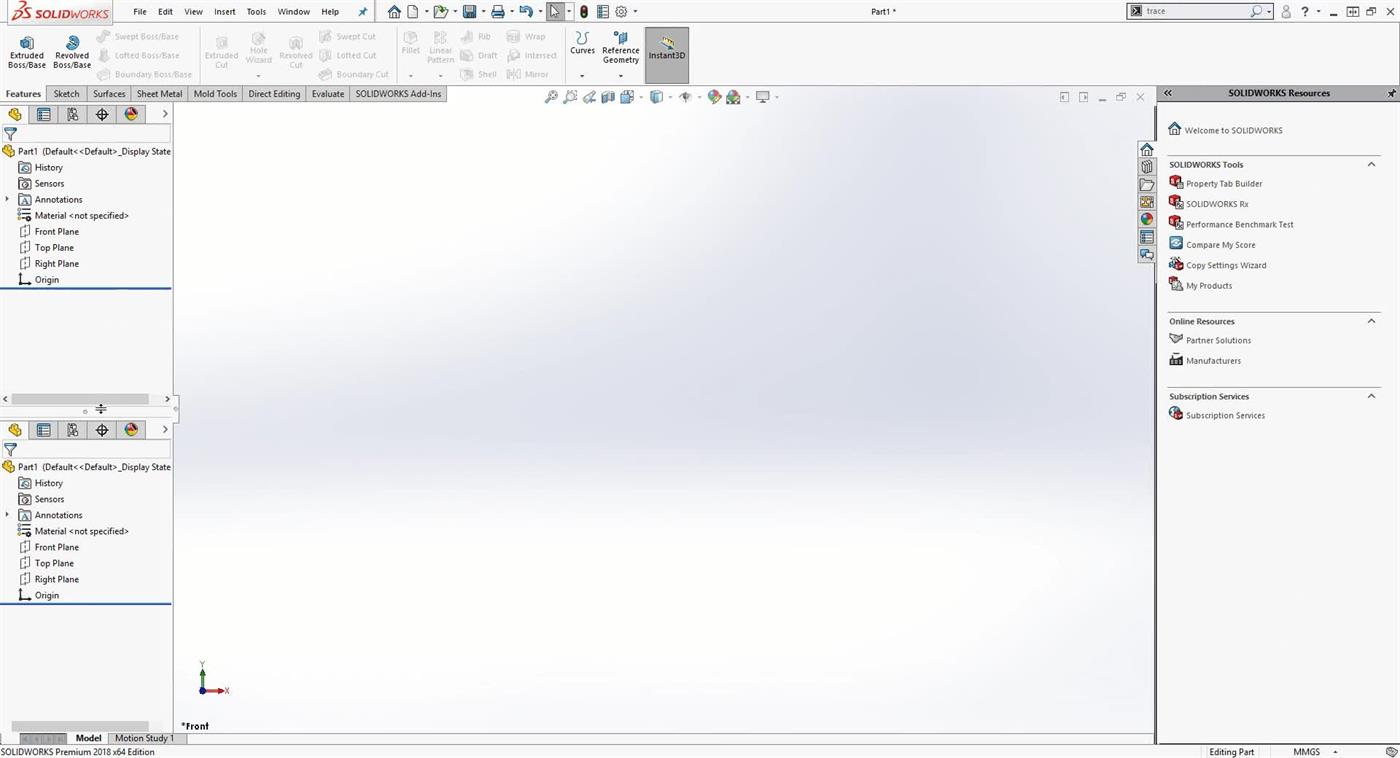The width and height of the screenshot is (1400, 758).
Task: Open the Design Library task pane
Action: tap(1147, 167)
